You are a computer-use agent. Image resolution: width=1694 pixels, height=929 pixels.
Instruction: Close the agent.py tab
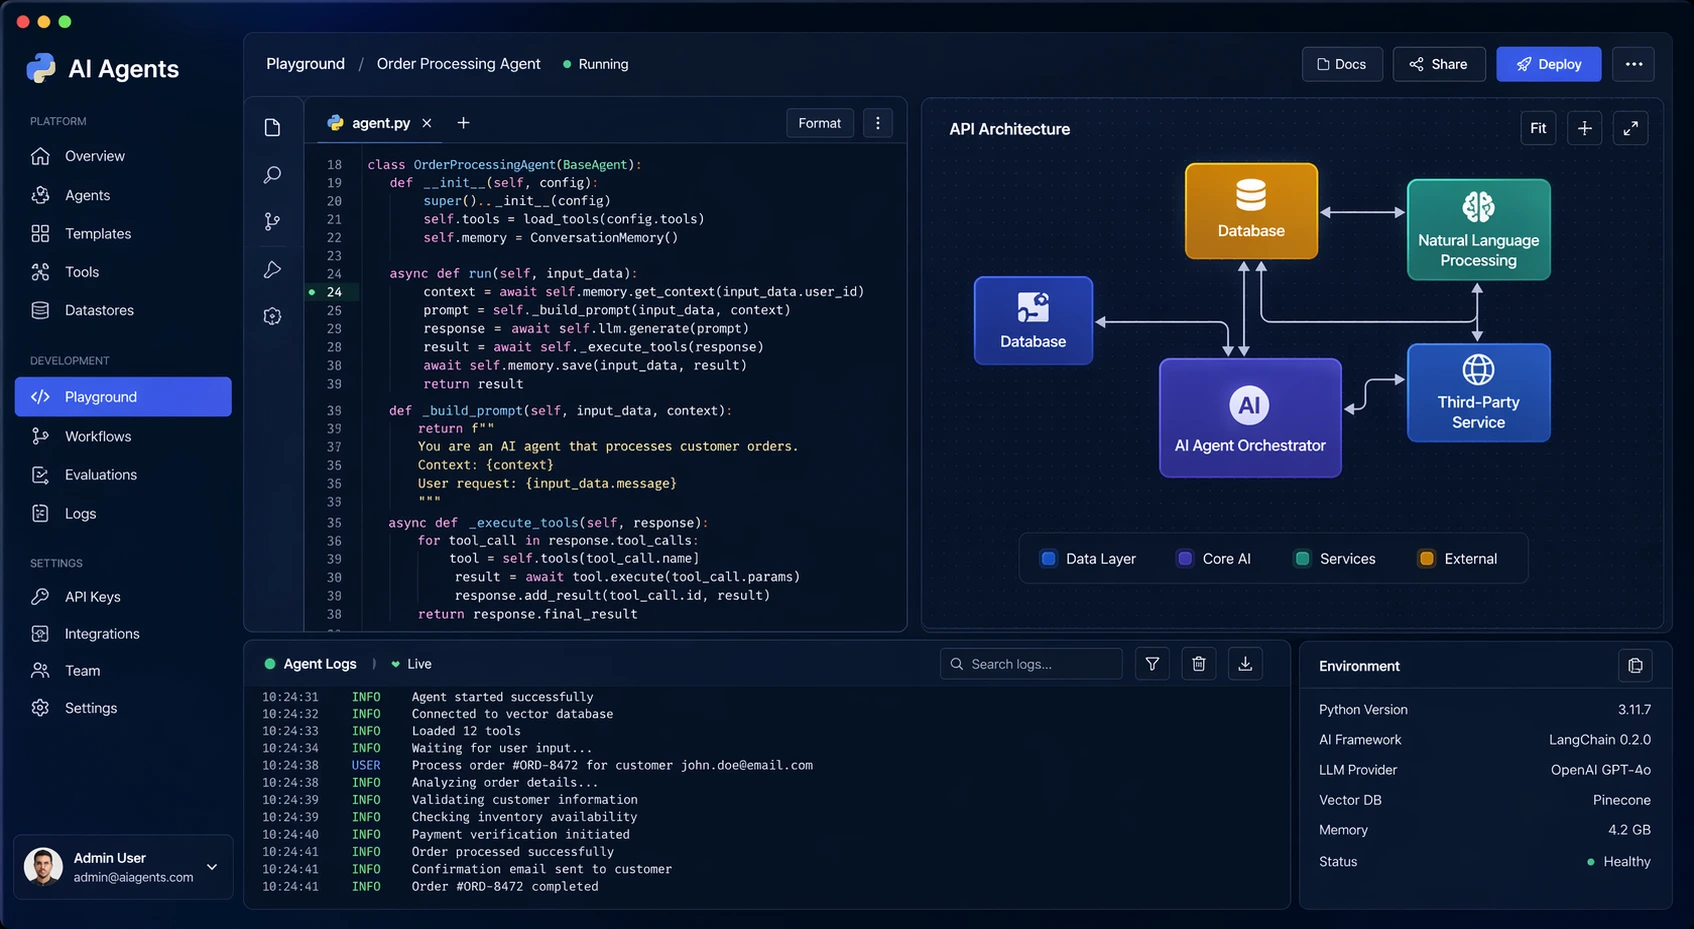[x=427, y=123]
